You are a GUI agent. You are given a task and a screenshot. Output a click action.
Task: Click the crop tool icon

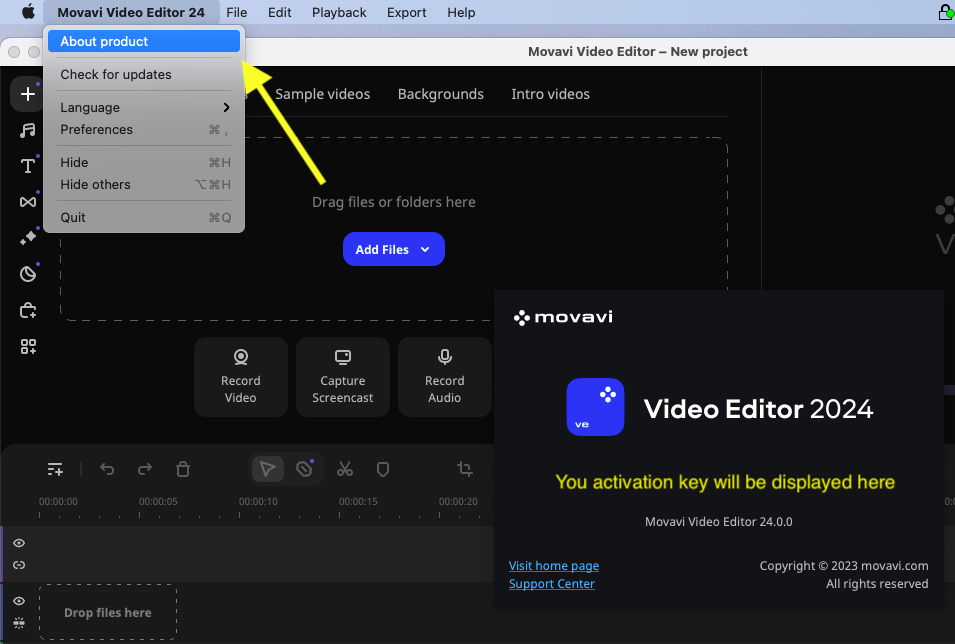[x=465, y=469]
